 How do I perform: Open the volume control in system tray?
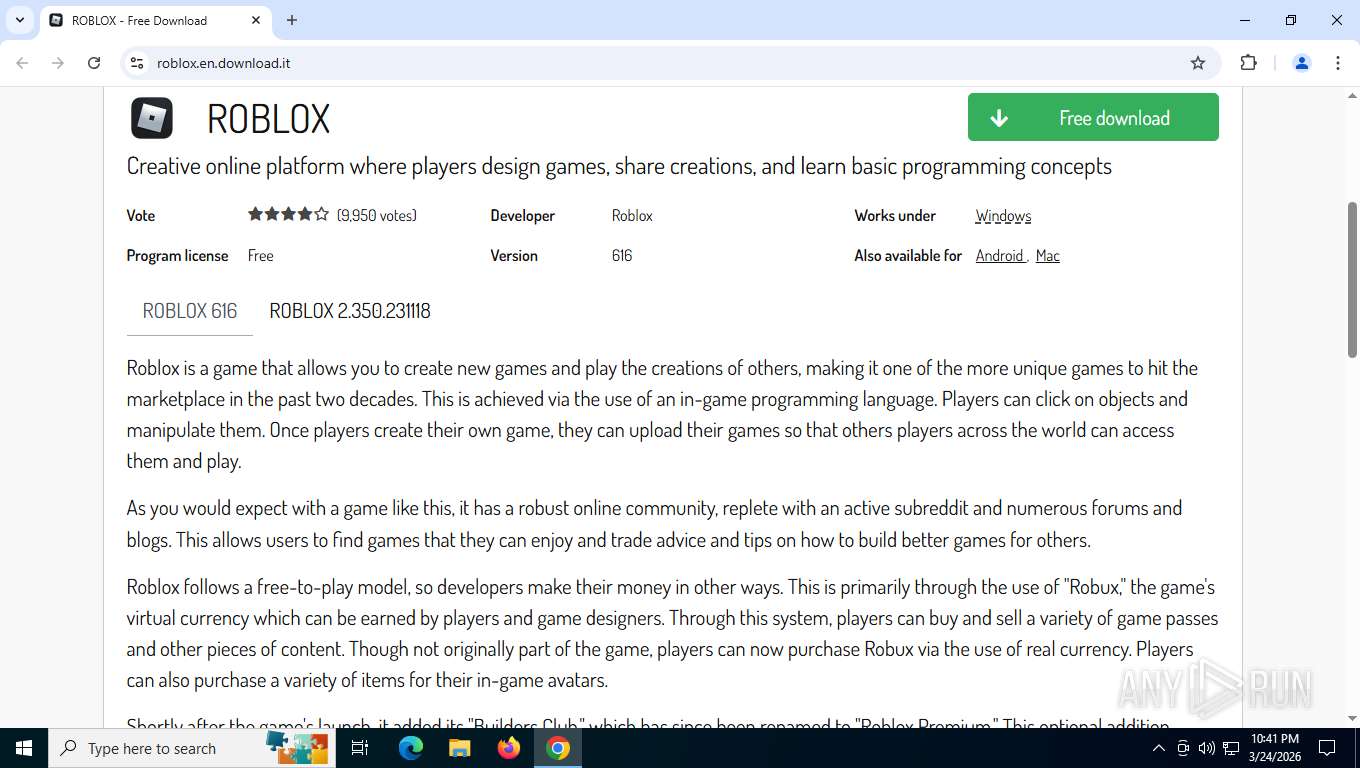(1206, 748)
